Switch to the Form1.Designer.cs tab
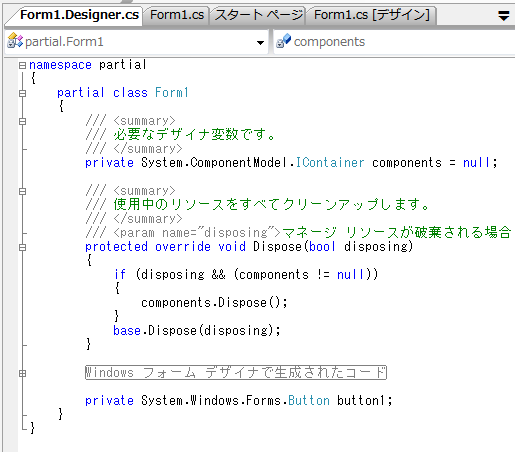515x452 pixels. [79, 15]
